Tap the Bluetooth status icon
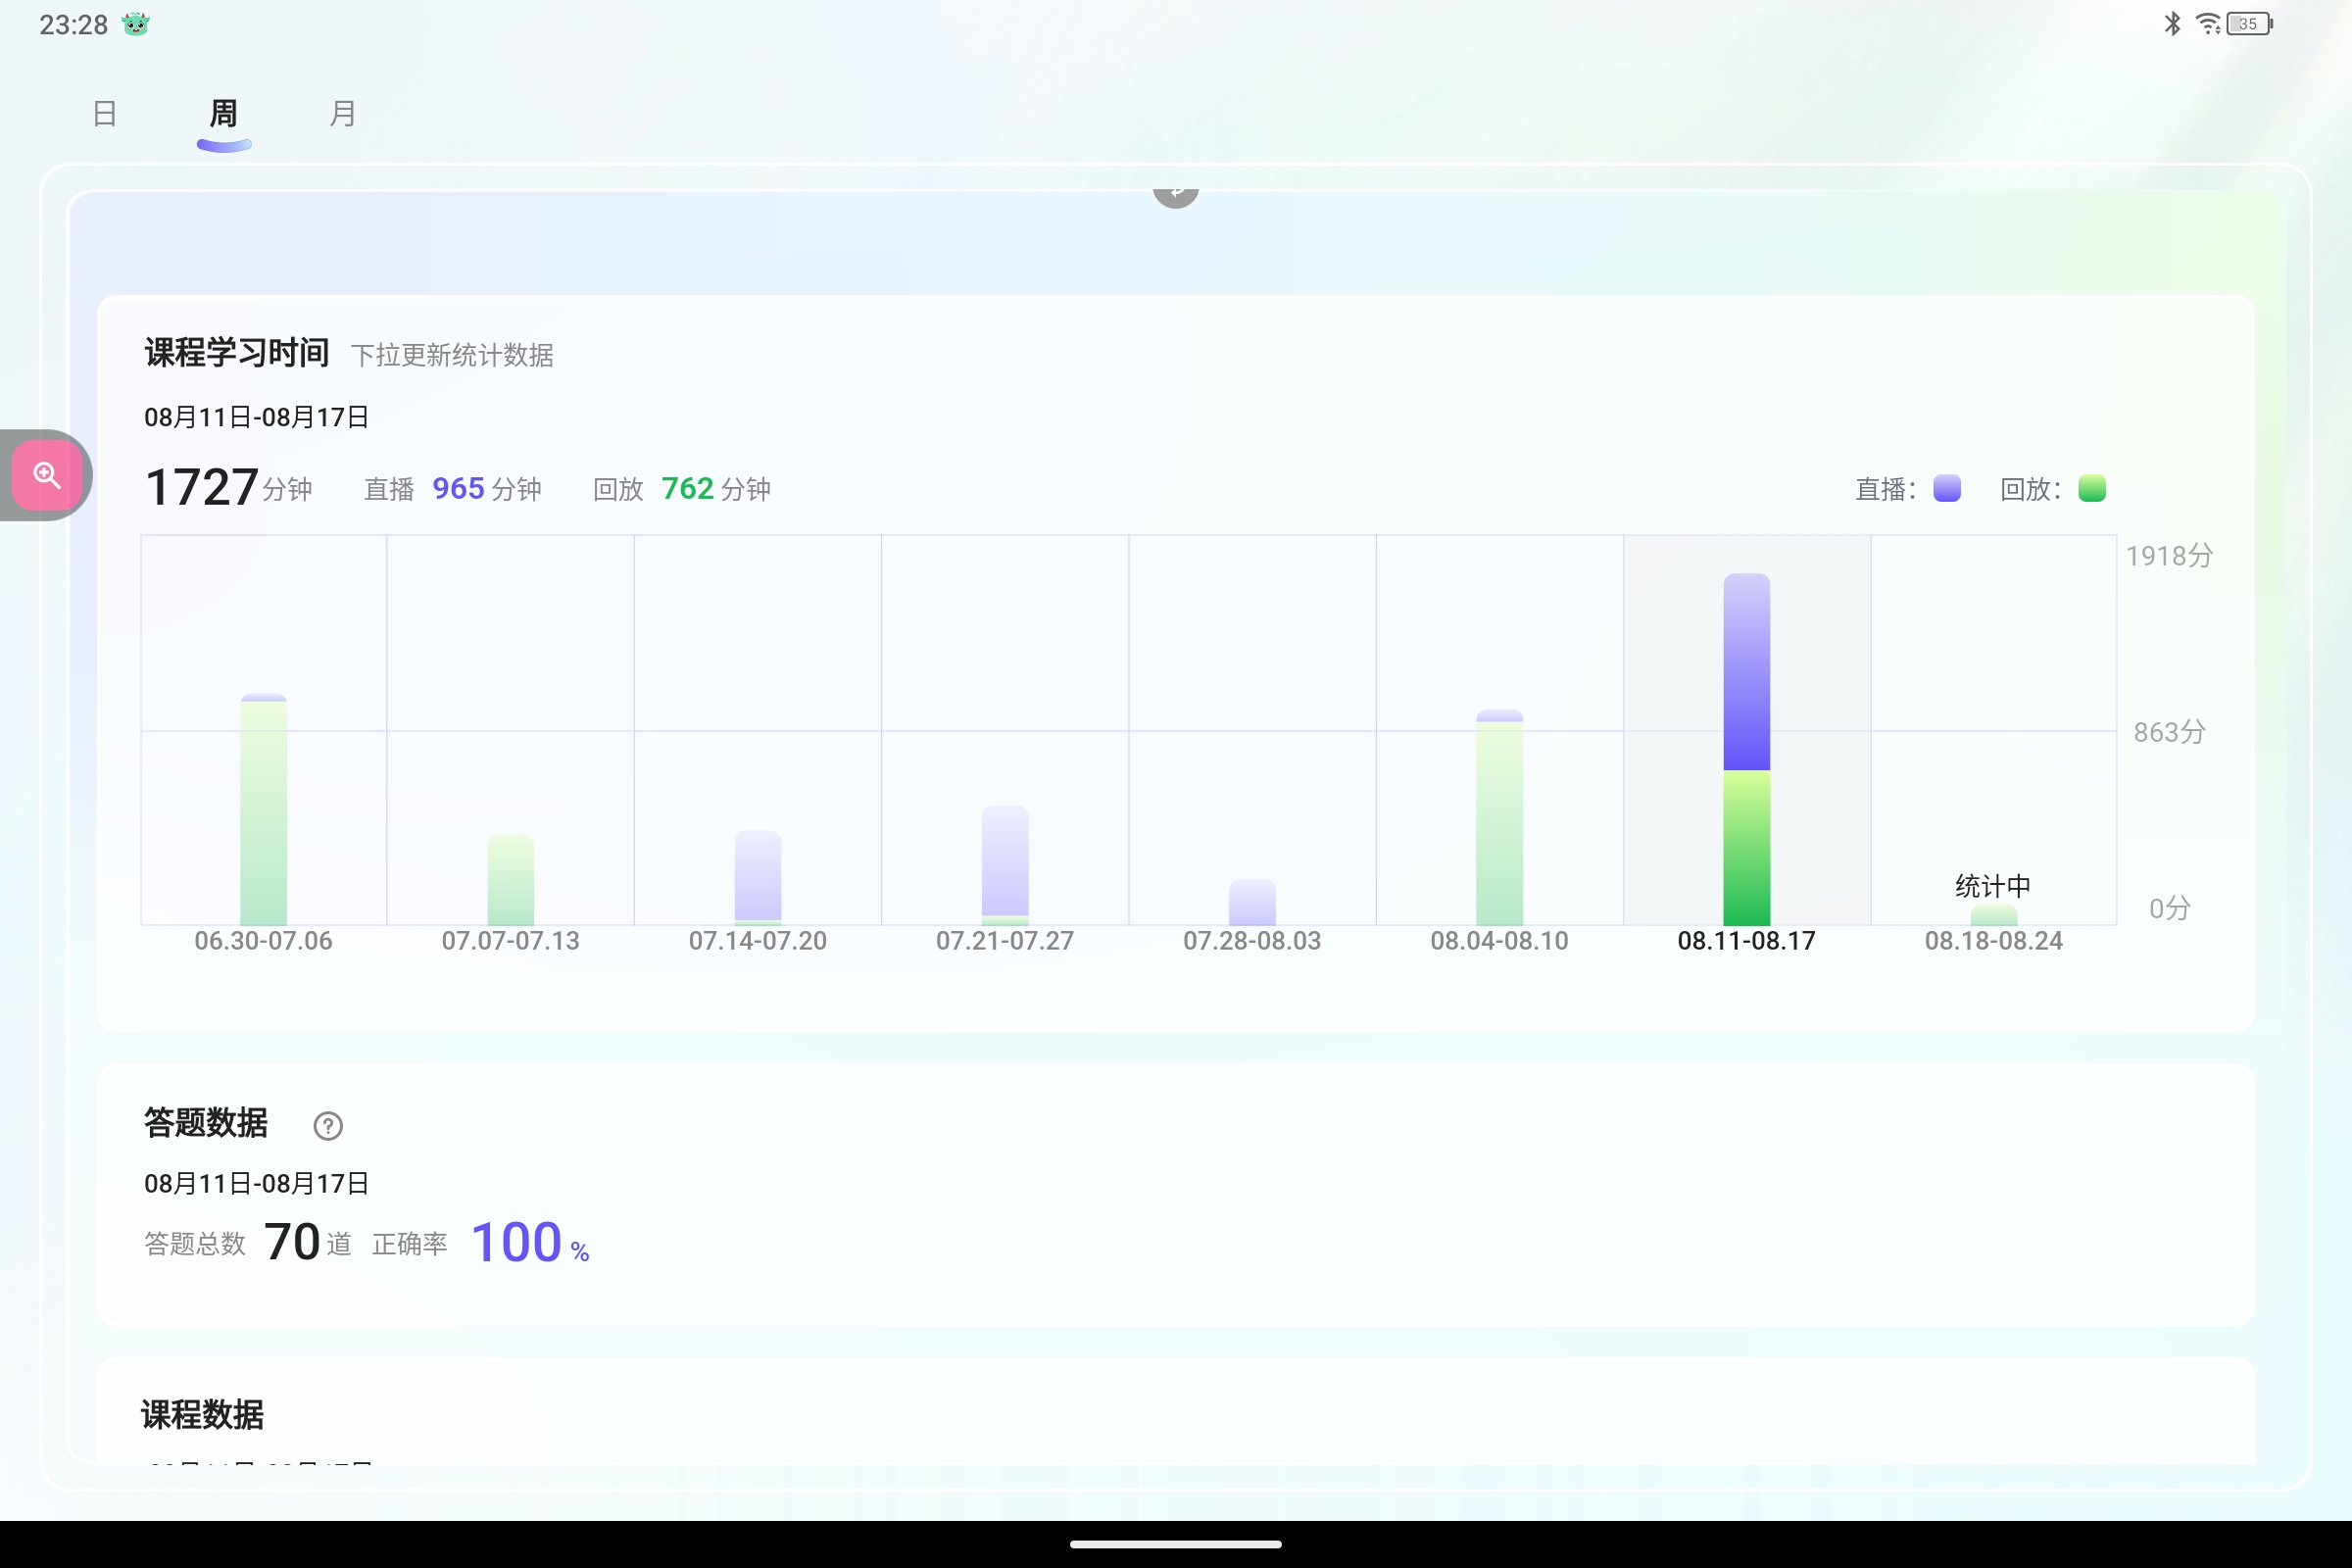 point(2172,24)
